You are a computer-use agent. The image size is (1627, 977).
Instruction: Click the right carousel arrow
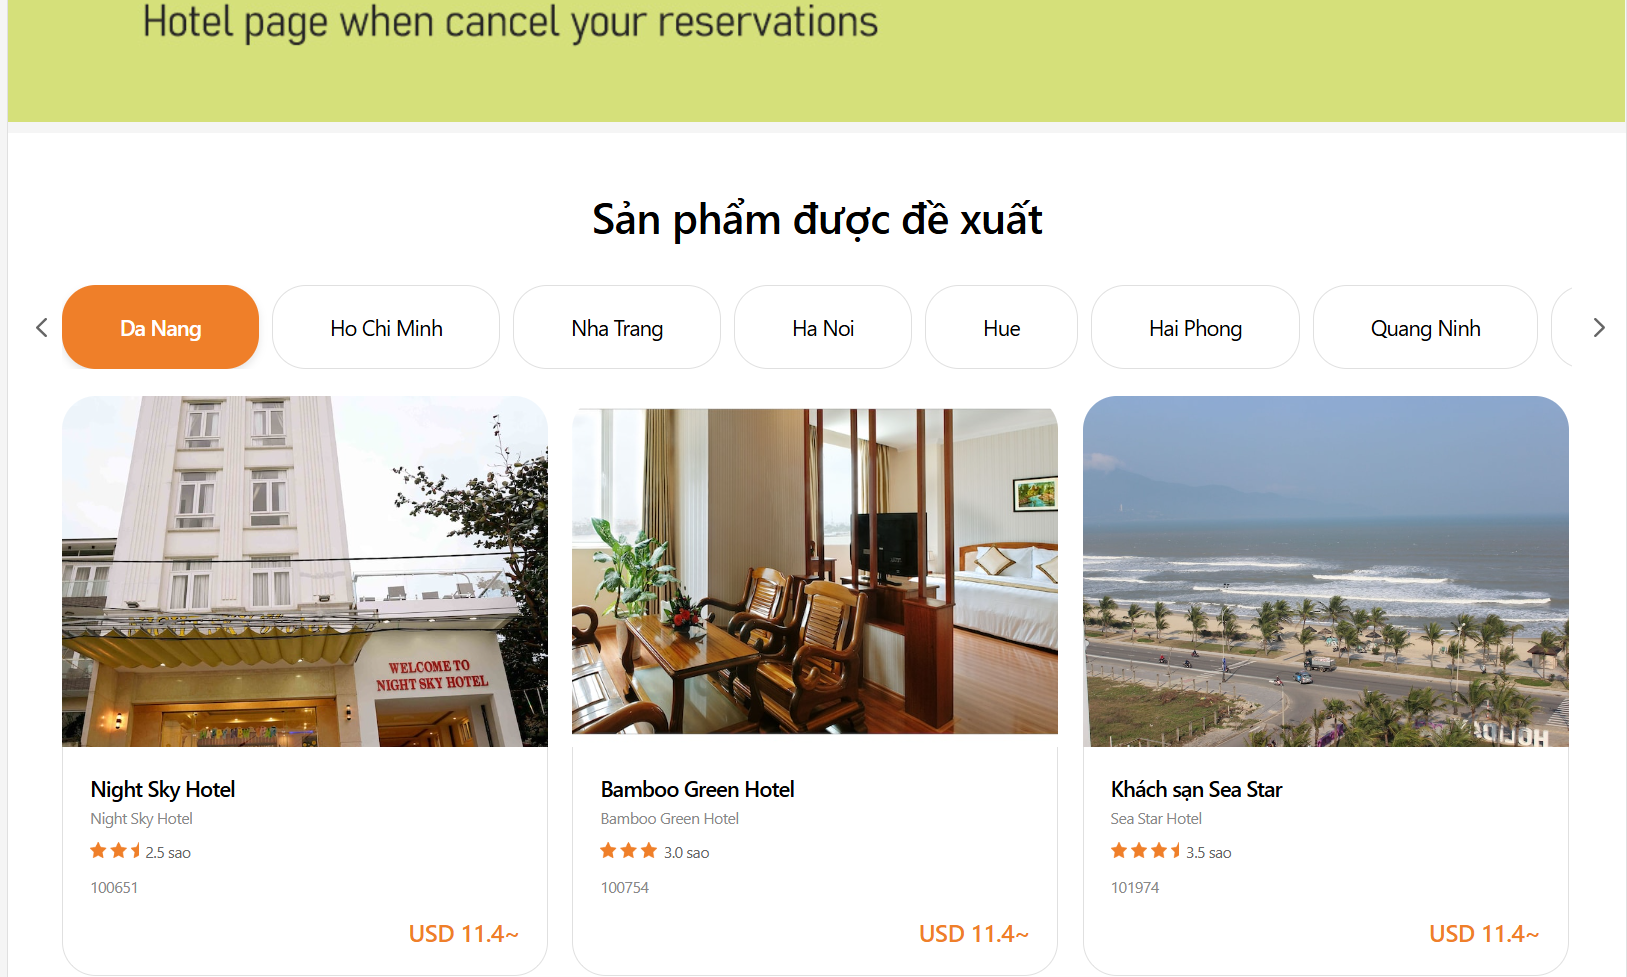click(x=1598, y=328)
